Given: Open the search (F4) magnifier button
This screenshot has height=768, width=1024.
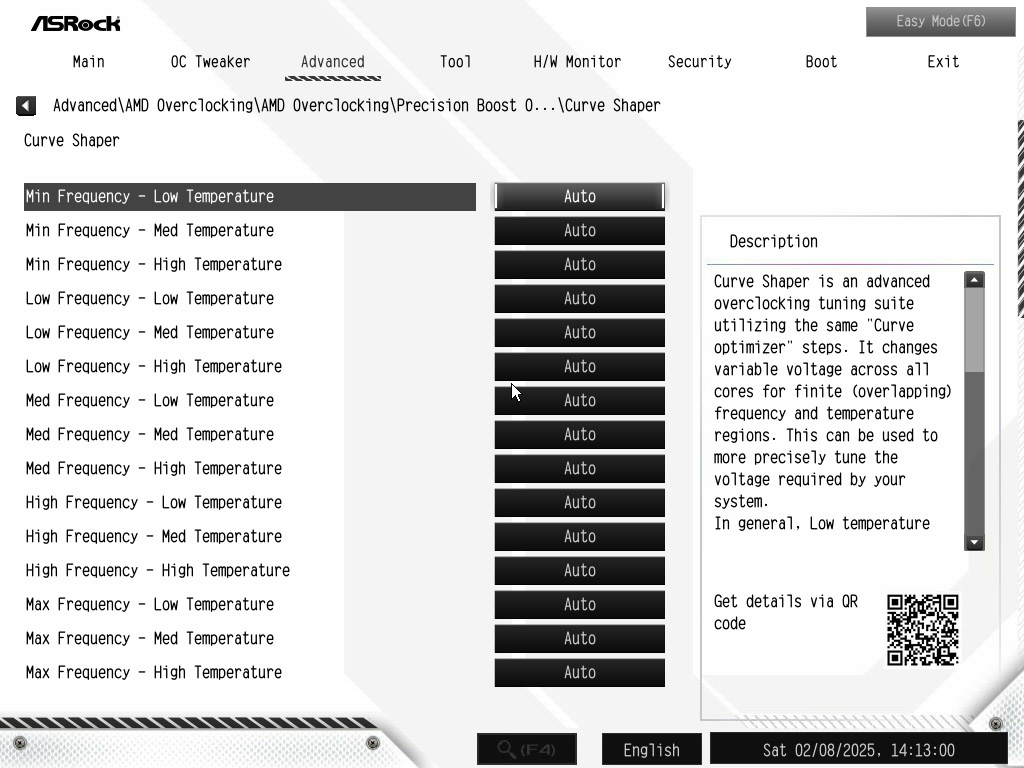Looking at the screenshot, I should [x=527, y=749].
